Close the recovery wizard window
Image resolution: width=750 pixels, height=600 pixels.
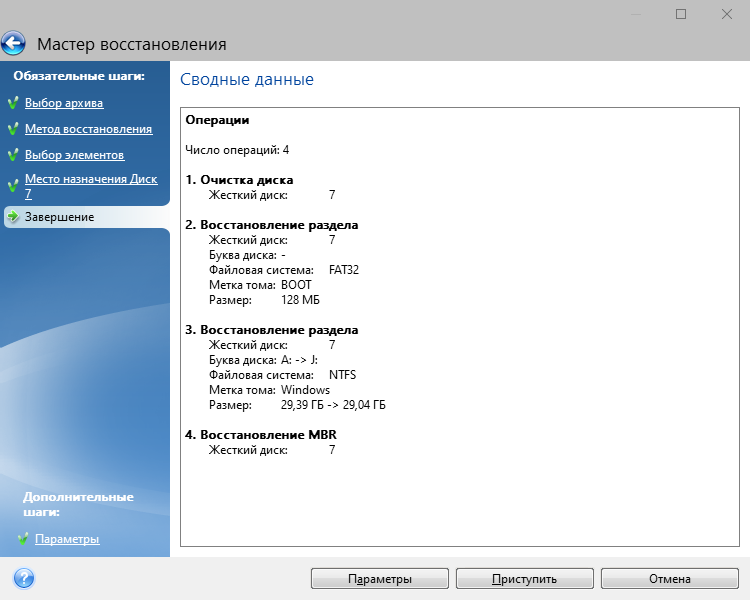[x=727, y=14]
